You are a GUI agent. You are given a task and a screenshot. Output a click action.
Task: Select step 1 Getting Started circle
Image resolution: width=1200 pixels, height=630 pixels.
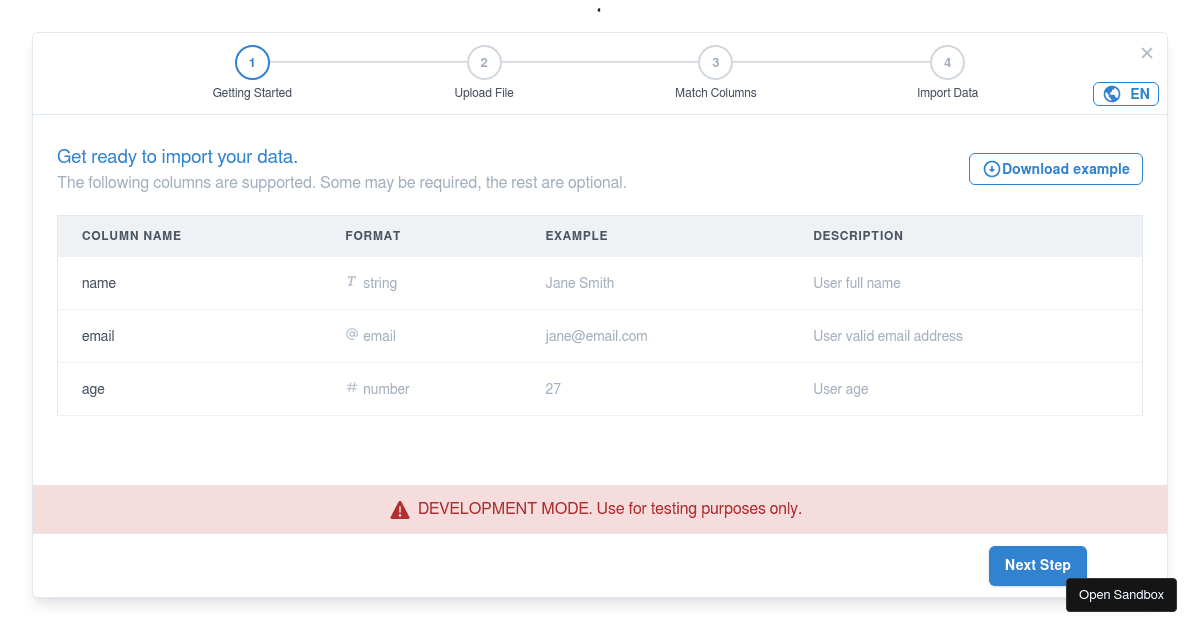pos(252,62)
